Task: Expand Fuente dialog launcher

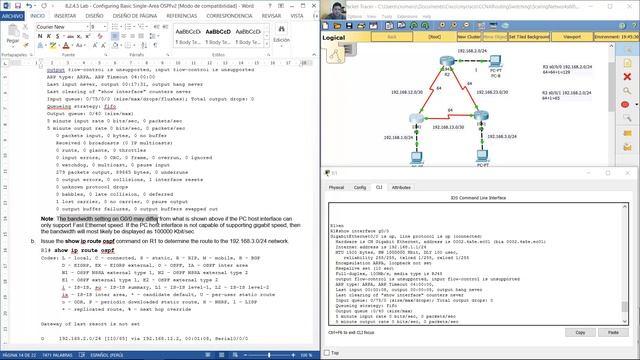Action: pos(105,55)
